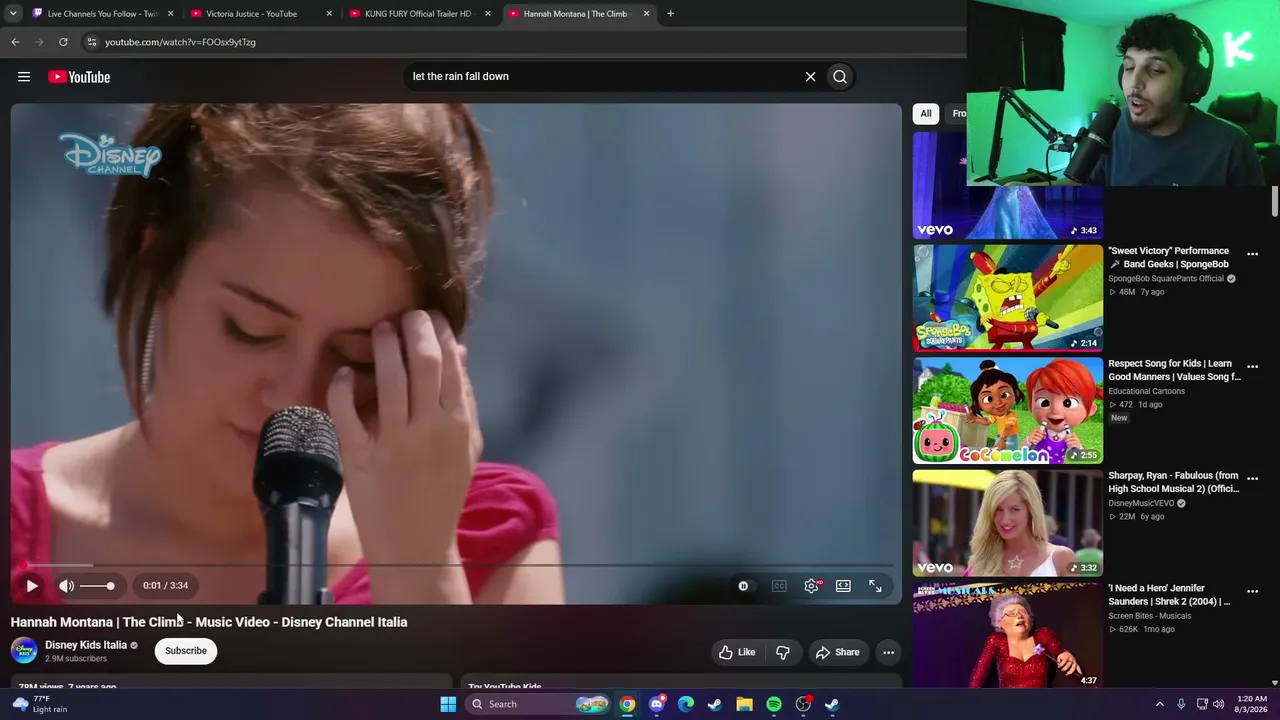1280x720 pixels.
Task: Open the weather widget showing Light rain
Action: tap(40, 704)
